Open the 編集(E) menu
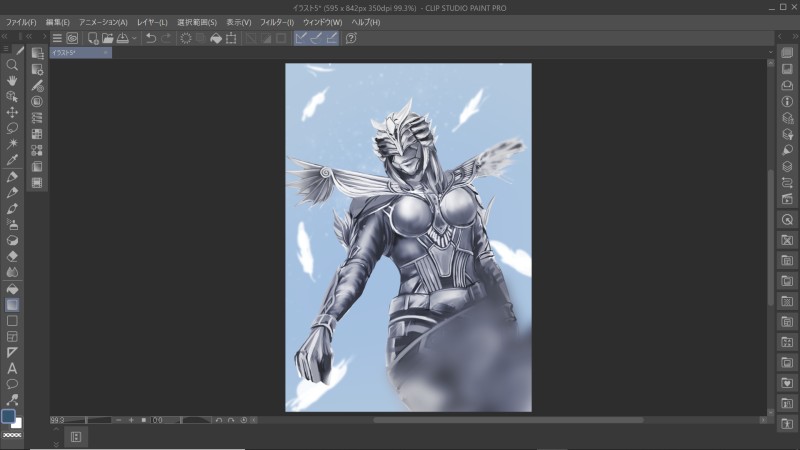Screen dimensions: 800x450 pos(58,22)
